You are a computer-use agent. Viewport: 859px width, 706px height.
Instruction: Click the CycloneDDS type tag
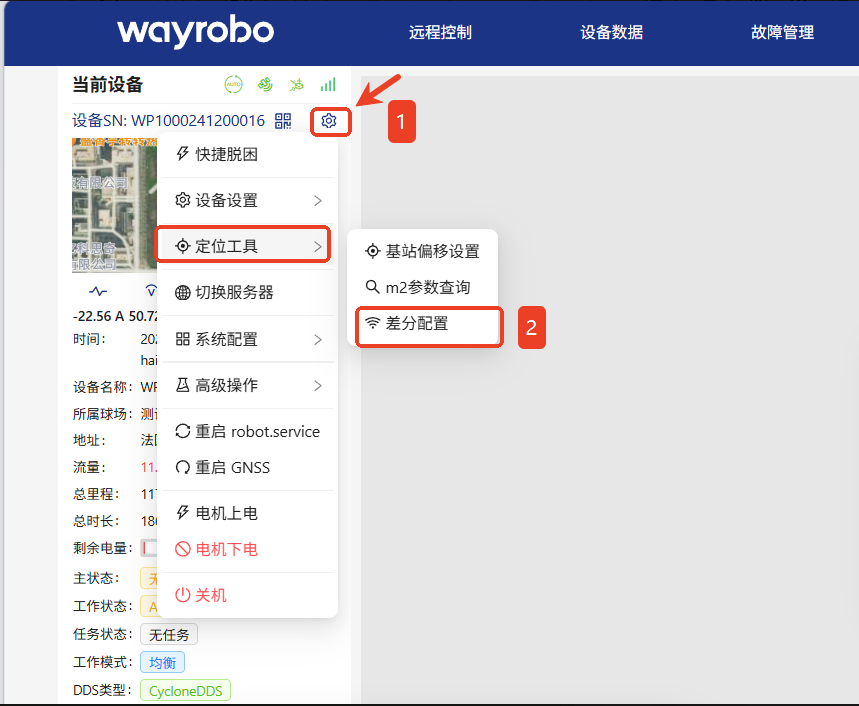point(185,691)
